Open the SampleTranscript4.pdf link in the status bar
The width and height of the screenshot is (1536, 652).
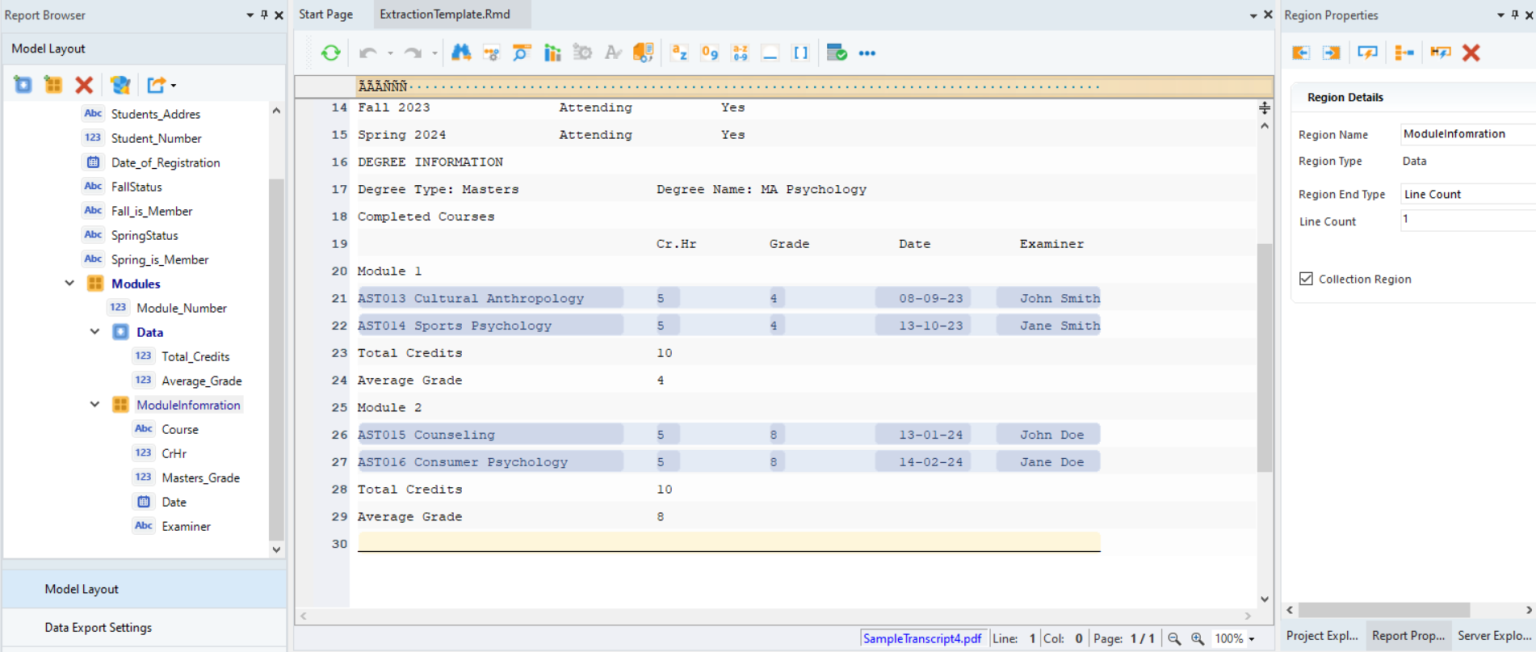[922, 639]
